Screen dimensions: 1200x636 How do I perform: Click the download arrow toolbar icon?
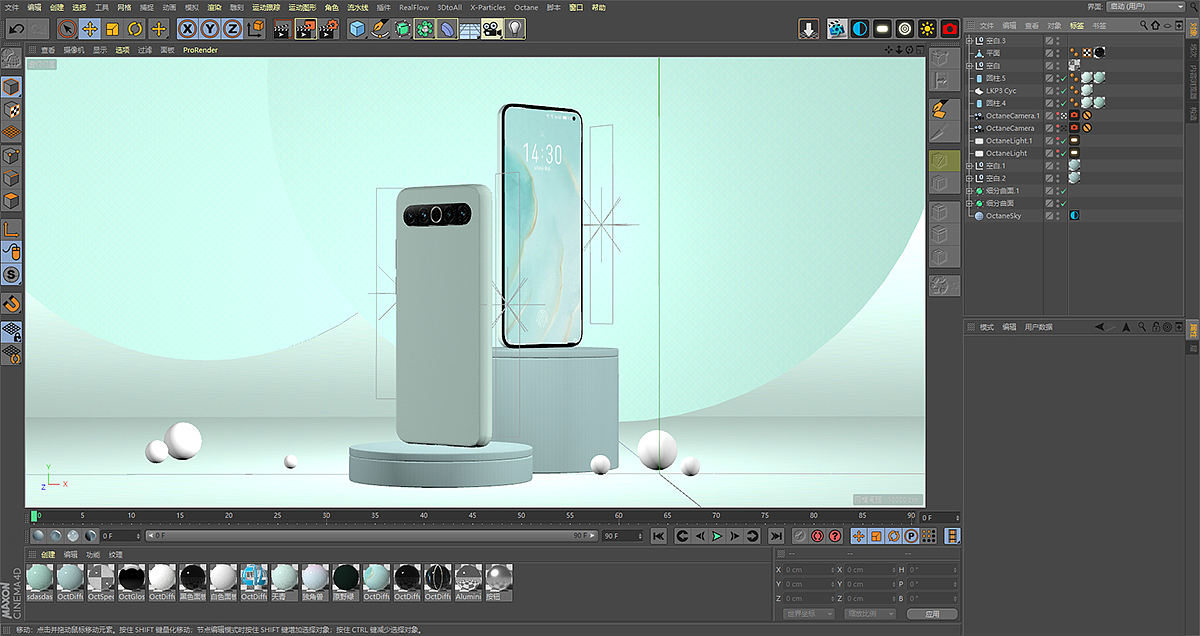click(809, 29)
